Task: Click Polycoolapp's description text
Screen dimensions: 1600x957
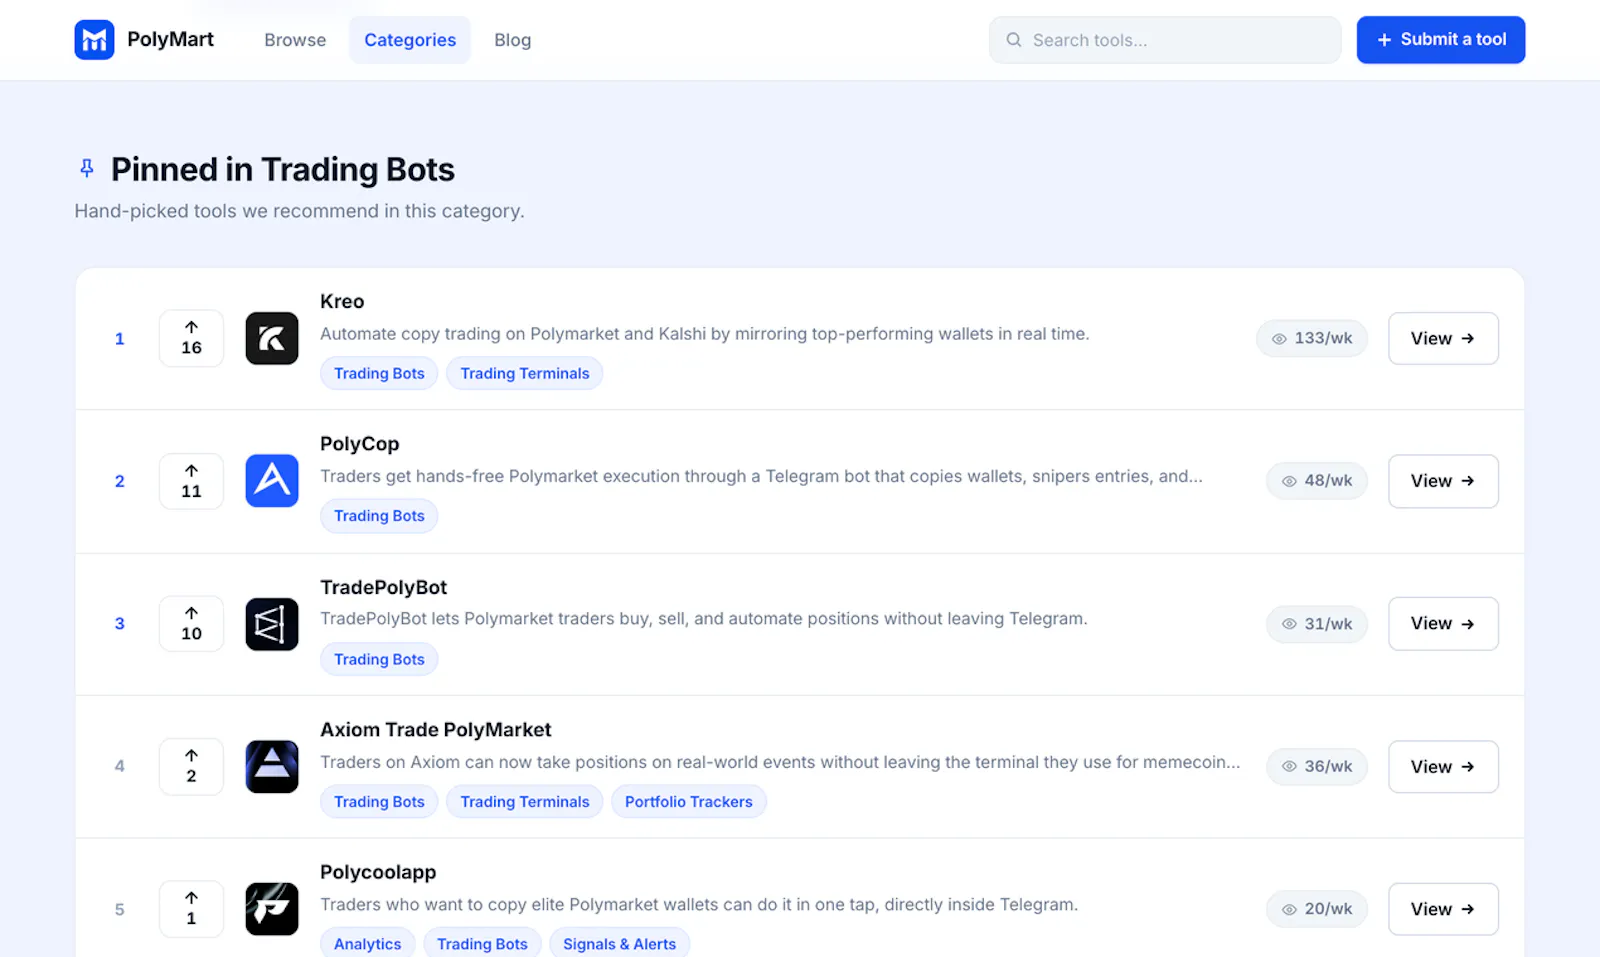Action: (x=699, y=905)
